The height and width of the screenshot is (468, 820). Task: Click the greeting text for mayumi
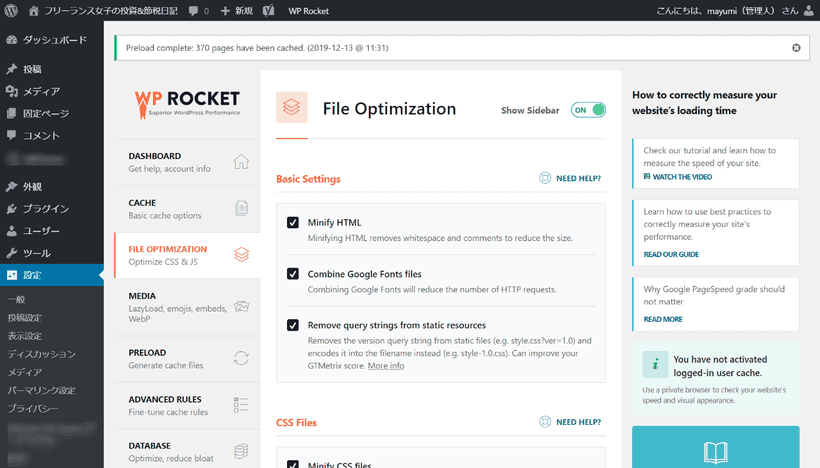[x=727, y=11]
